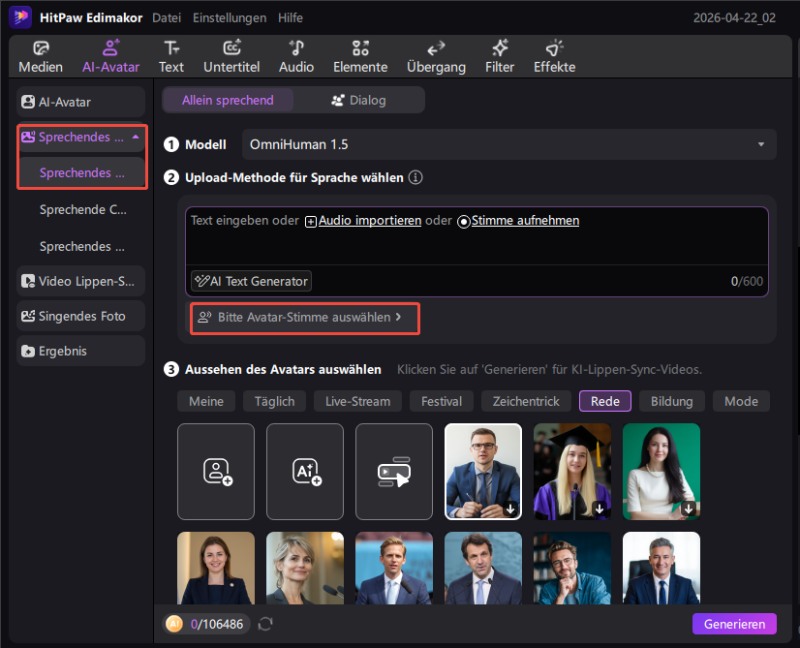Switch the avatar category to Bildung
The image size is (800, 648).
pos(671,401)
